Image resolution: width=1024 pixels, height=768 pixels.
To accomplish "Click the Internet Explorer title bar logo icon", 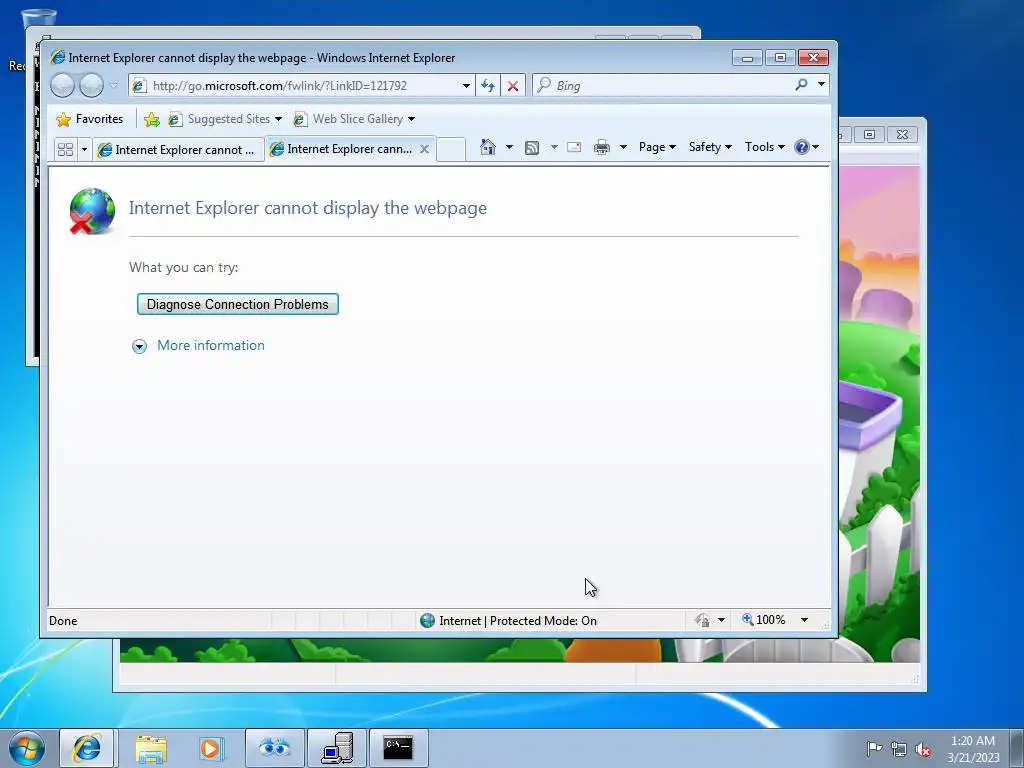I will click(57, 57).
